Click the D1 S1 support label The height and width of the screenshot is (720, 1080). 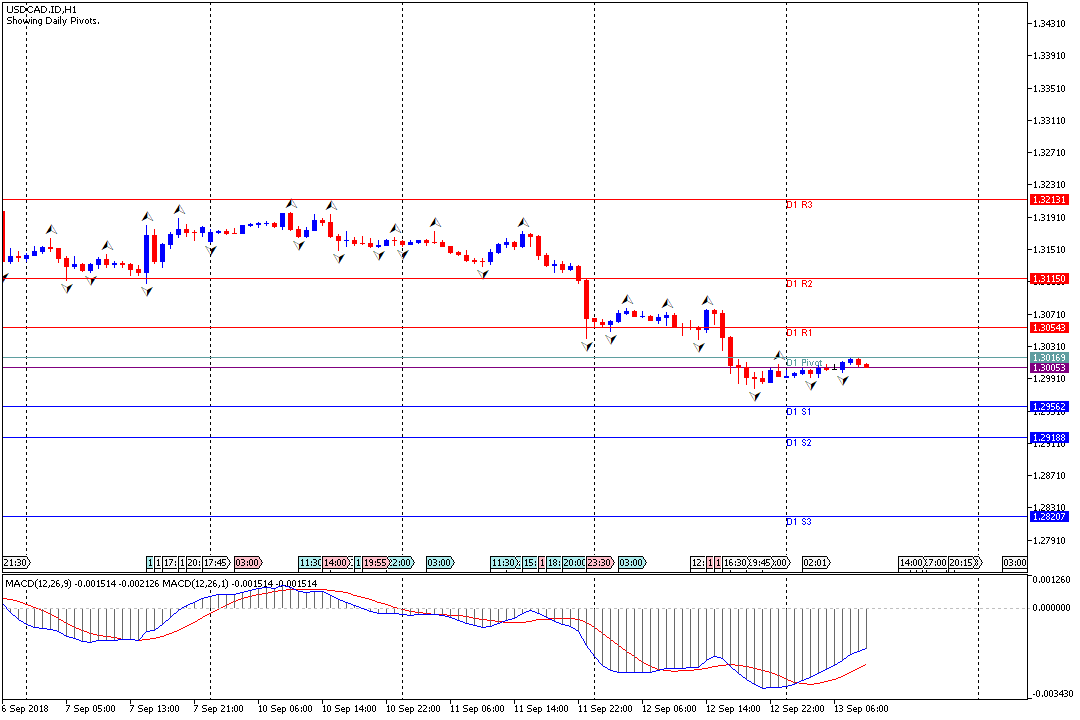click(x=799, y=412)
